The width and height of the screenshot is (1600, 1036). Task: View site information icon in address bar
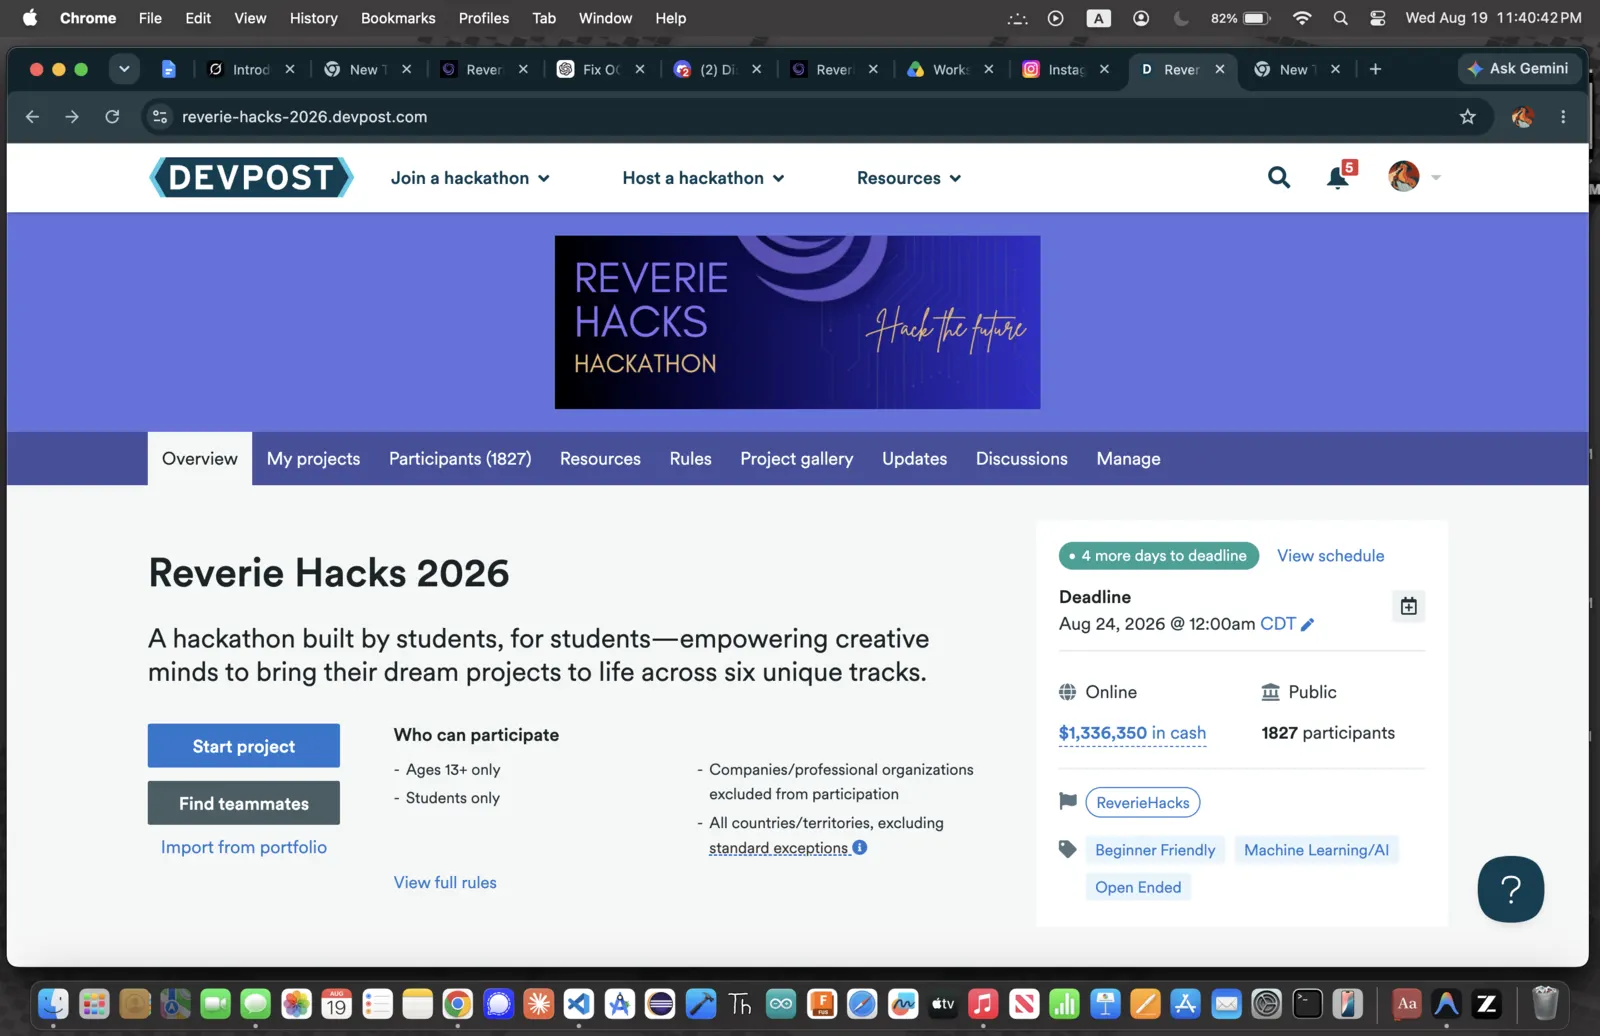point(160,117)
